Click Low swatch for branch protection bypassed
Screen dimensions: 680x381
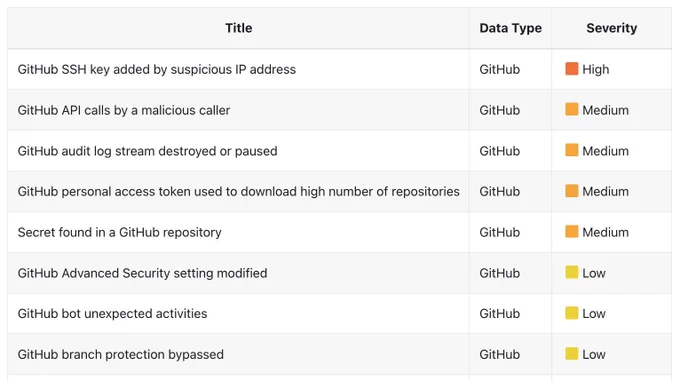(x=572, y=354)
